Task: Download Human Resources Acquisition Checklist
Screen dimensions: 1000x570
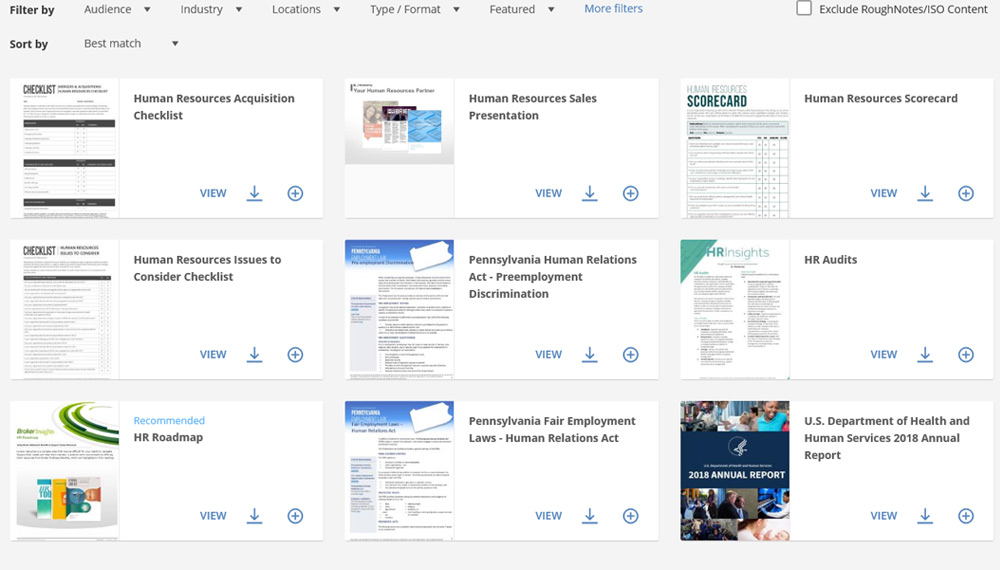Action: [x=254, y=193]
